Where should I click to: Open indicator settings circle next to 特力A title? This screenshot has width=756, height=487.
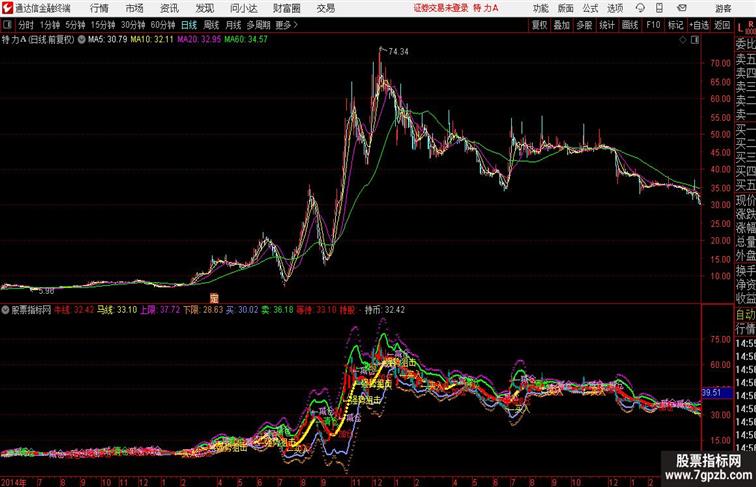point(81,40)
